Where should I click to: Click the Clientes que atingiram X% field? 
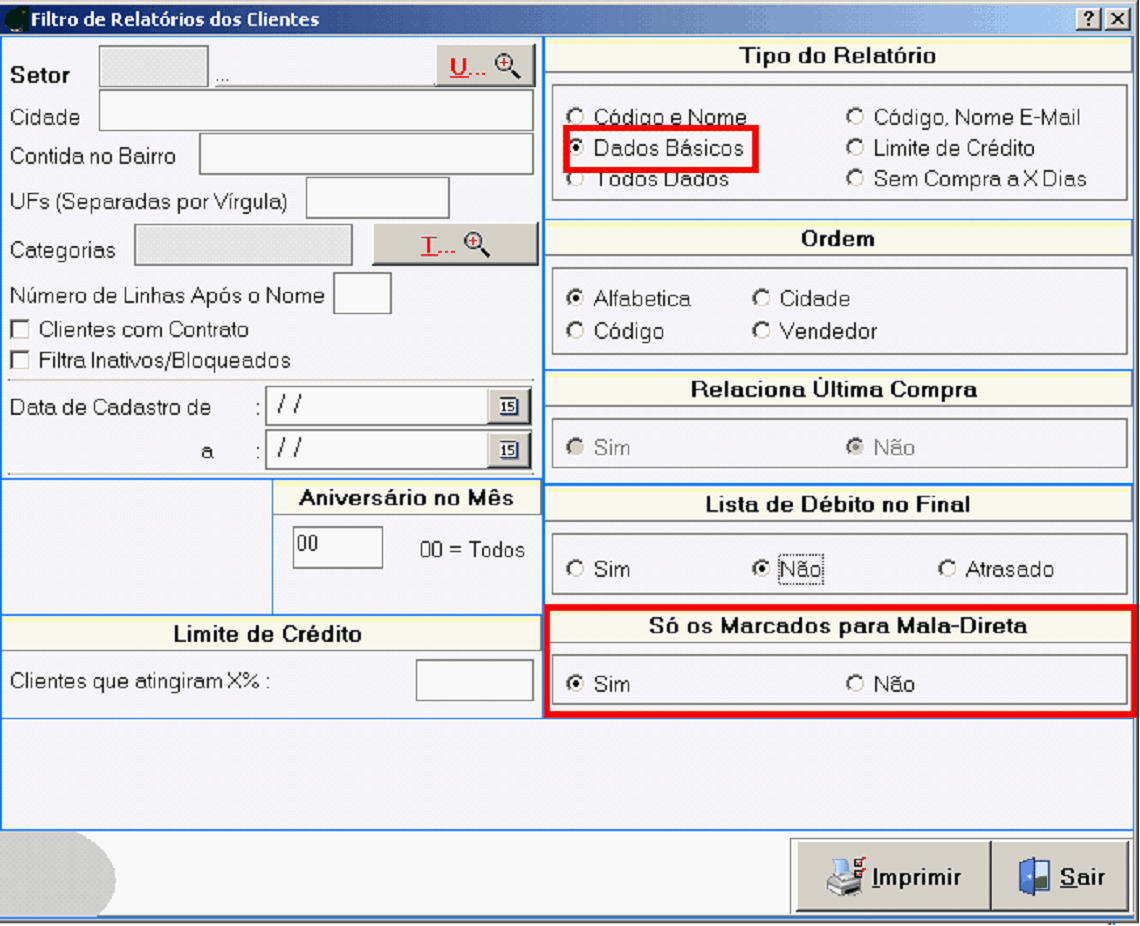pos(474,681)
